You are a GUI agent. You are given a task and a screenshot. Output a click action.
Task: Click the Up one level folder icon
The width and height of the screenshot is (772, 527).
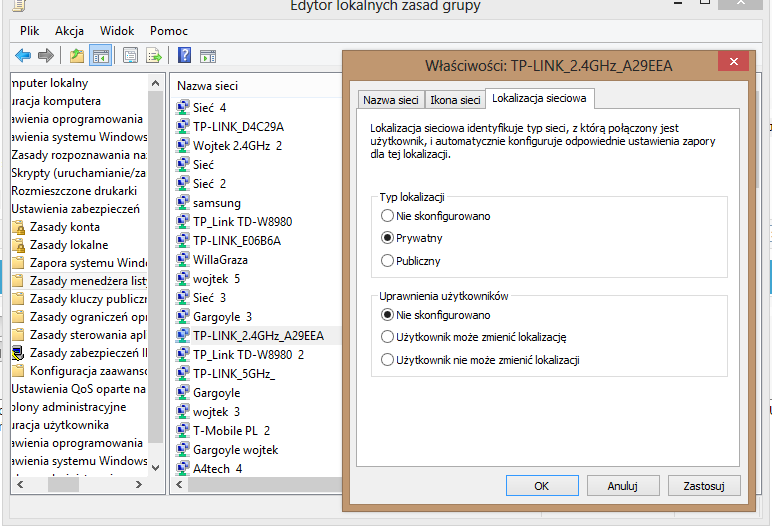click(x=77, y=55)
